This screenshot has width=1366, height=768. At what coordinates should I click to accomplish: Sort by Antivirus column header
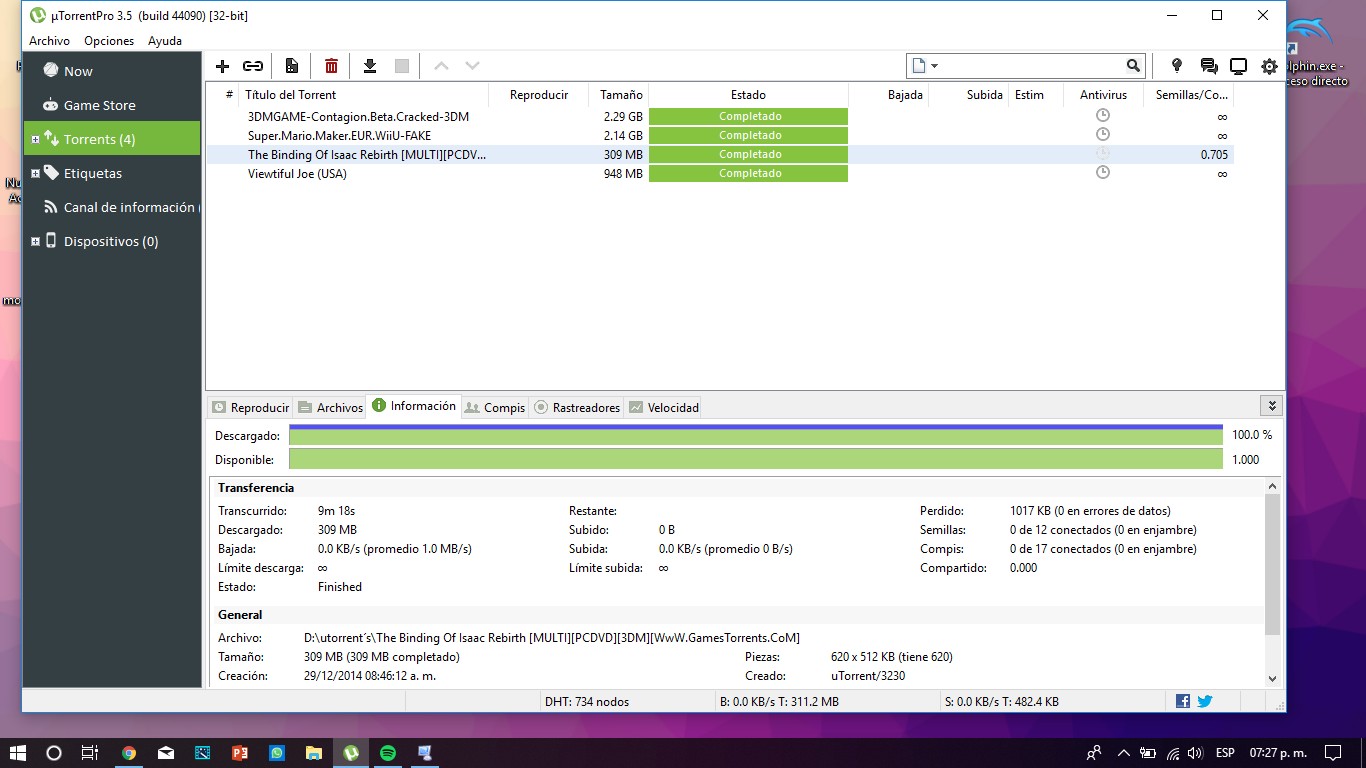coord(1103,95)
